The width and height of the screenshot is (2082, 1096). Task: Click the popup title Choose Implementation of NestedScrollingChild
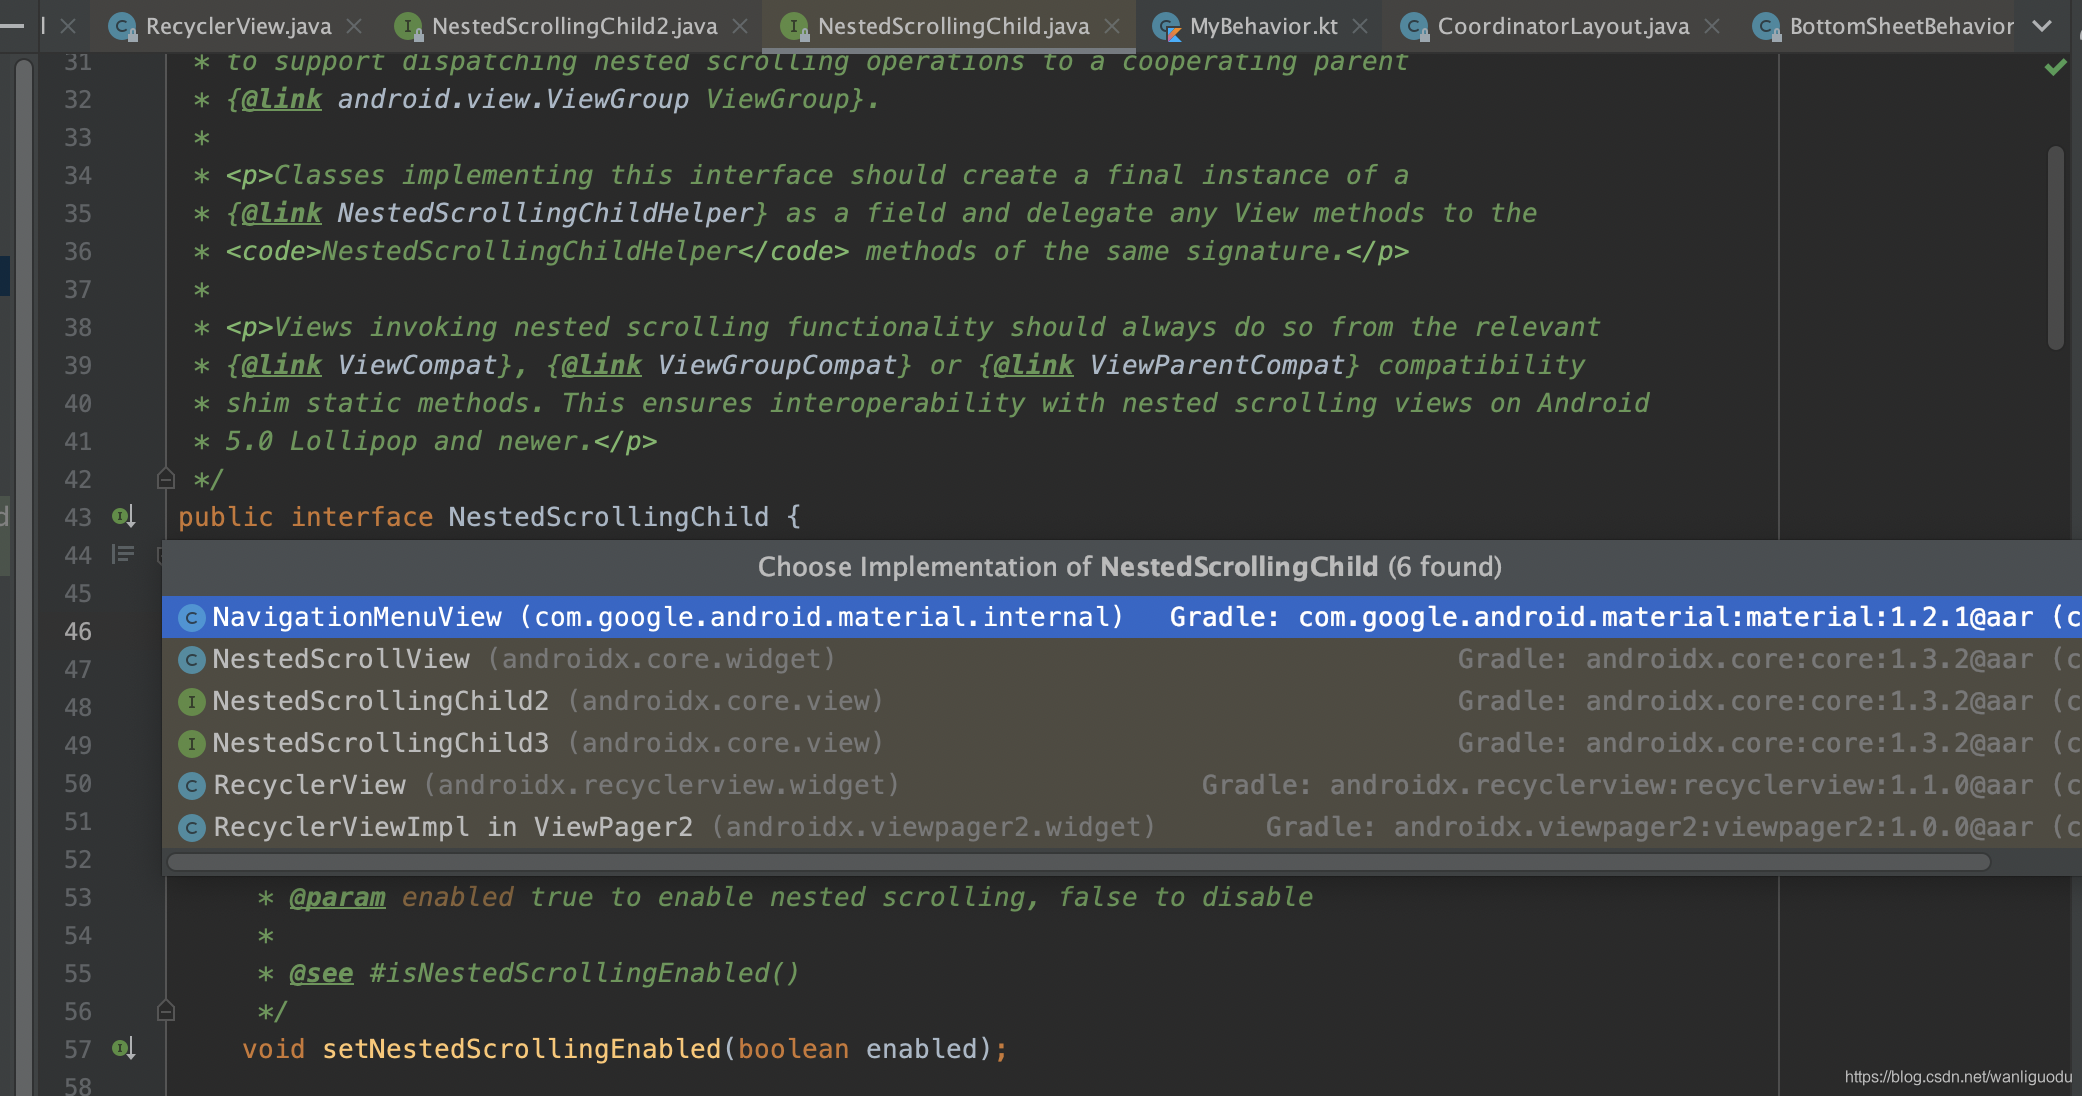pos(1129,567)
